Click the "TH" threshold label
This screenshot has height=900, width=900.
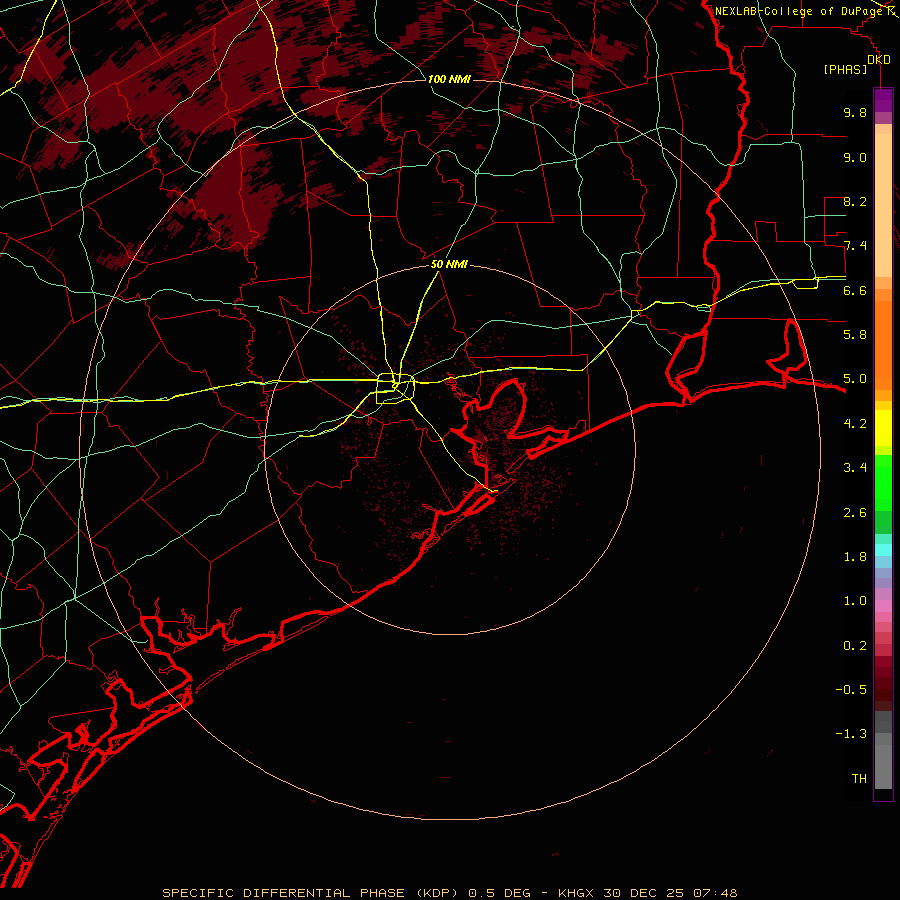pyautogui.click(x=859, y=779)
